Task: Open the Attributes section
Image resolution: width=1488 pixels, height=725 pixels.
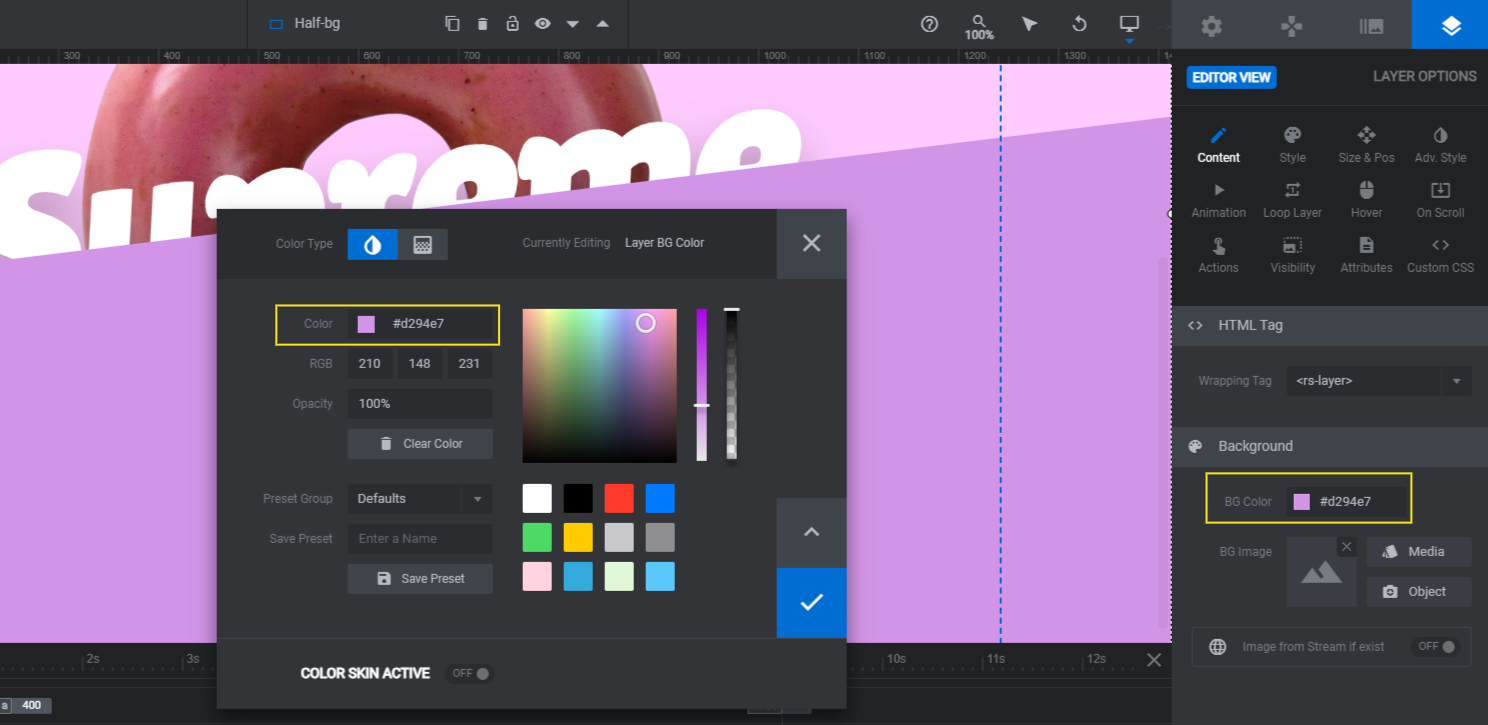Action: coord(1366,255)
